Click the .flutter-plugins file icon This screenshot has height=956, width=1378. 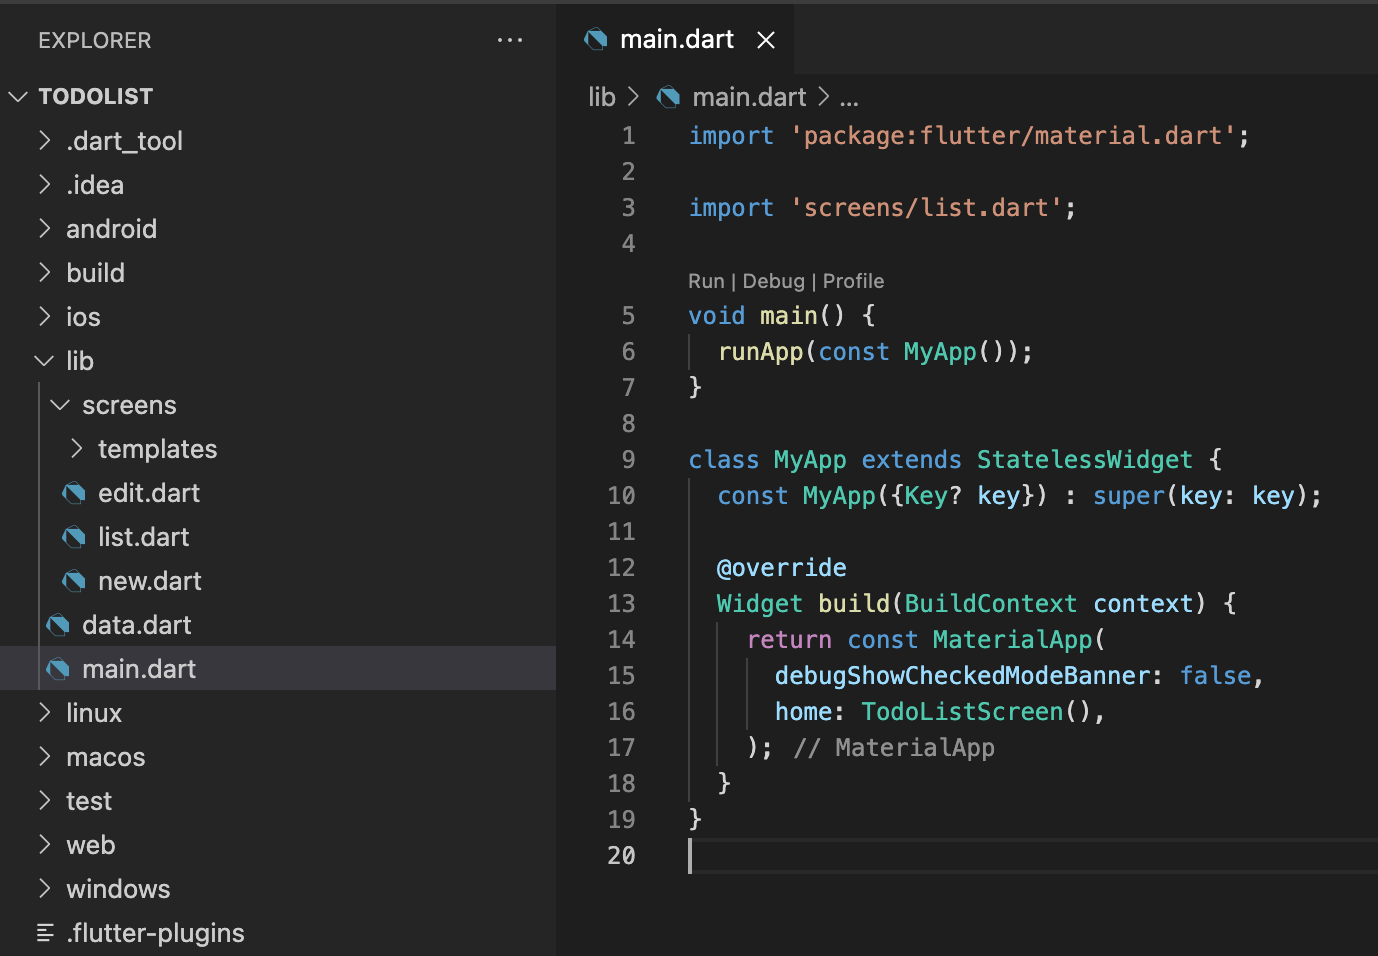(x=45, y=933)
